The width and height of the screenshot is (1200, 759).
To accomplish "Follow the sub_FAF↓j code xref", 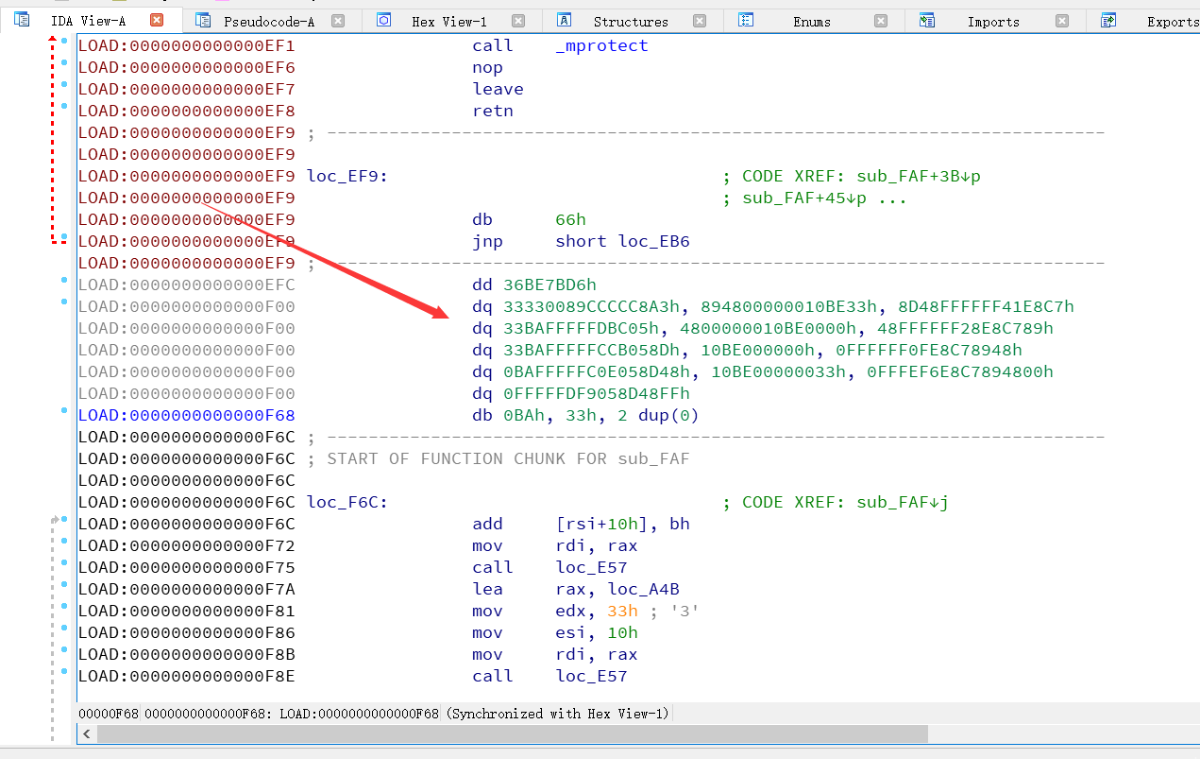I will coord(903,502).
